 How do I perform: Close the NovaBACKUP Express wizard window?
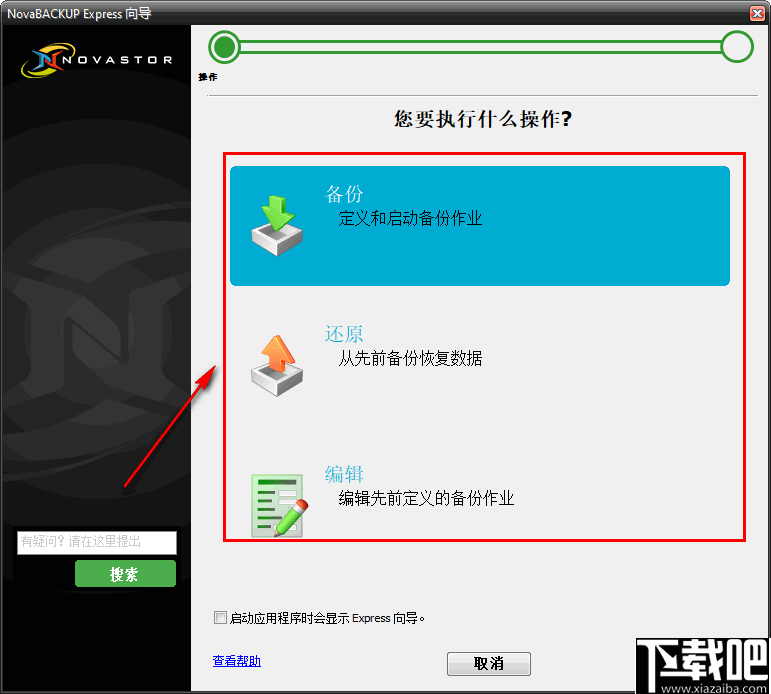(x=757, y=13)
